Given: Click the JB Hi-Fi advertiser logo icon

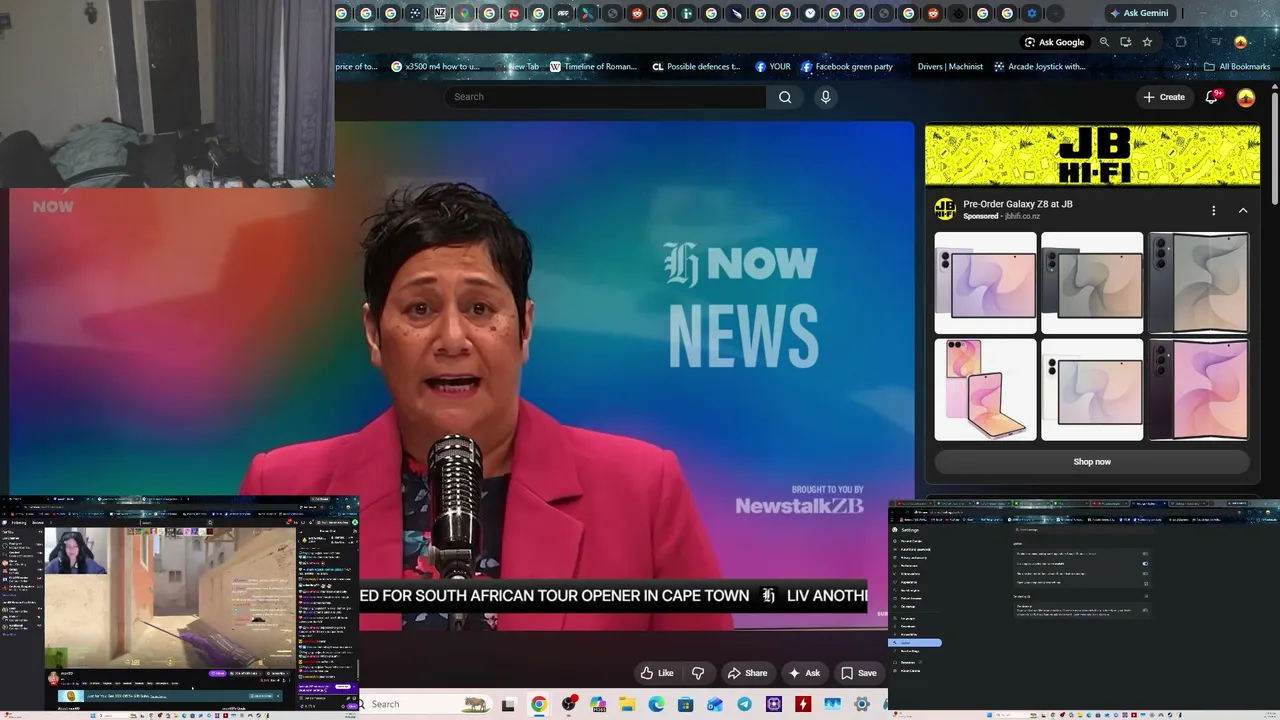Looking at the screenshot, I should [x=945, y=209].
